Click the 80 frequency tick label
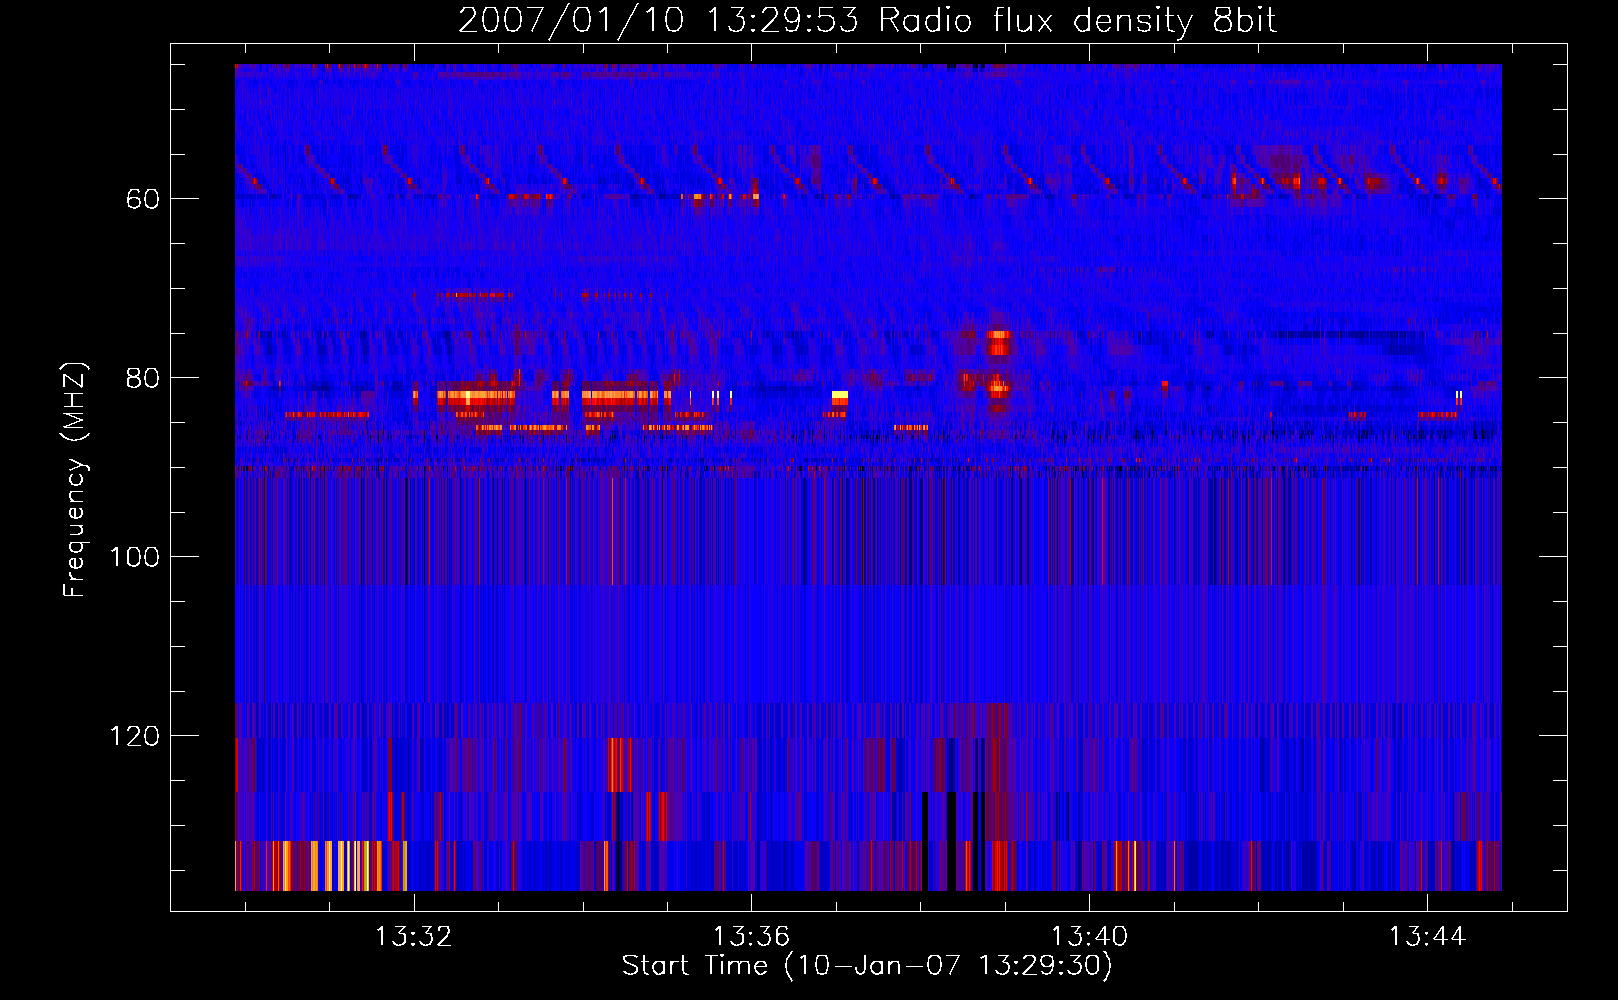The width and height of the screenshot is (1618, 1000). coord(143,378)
